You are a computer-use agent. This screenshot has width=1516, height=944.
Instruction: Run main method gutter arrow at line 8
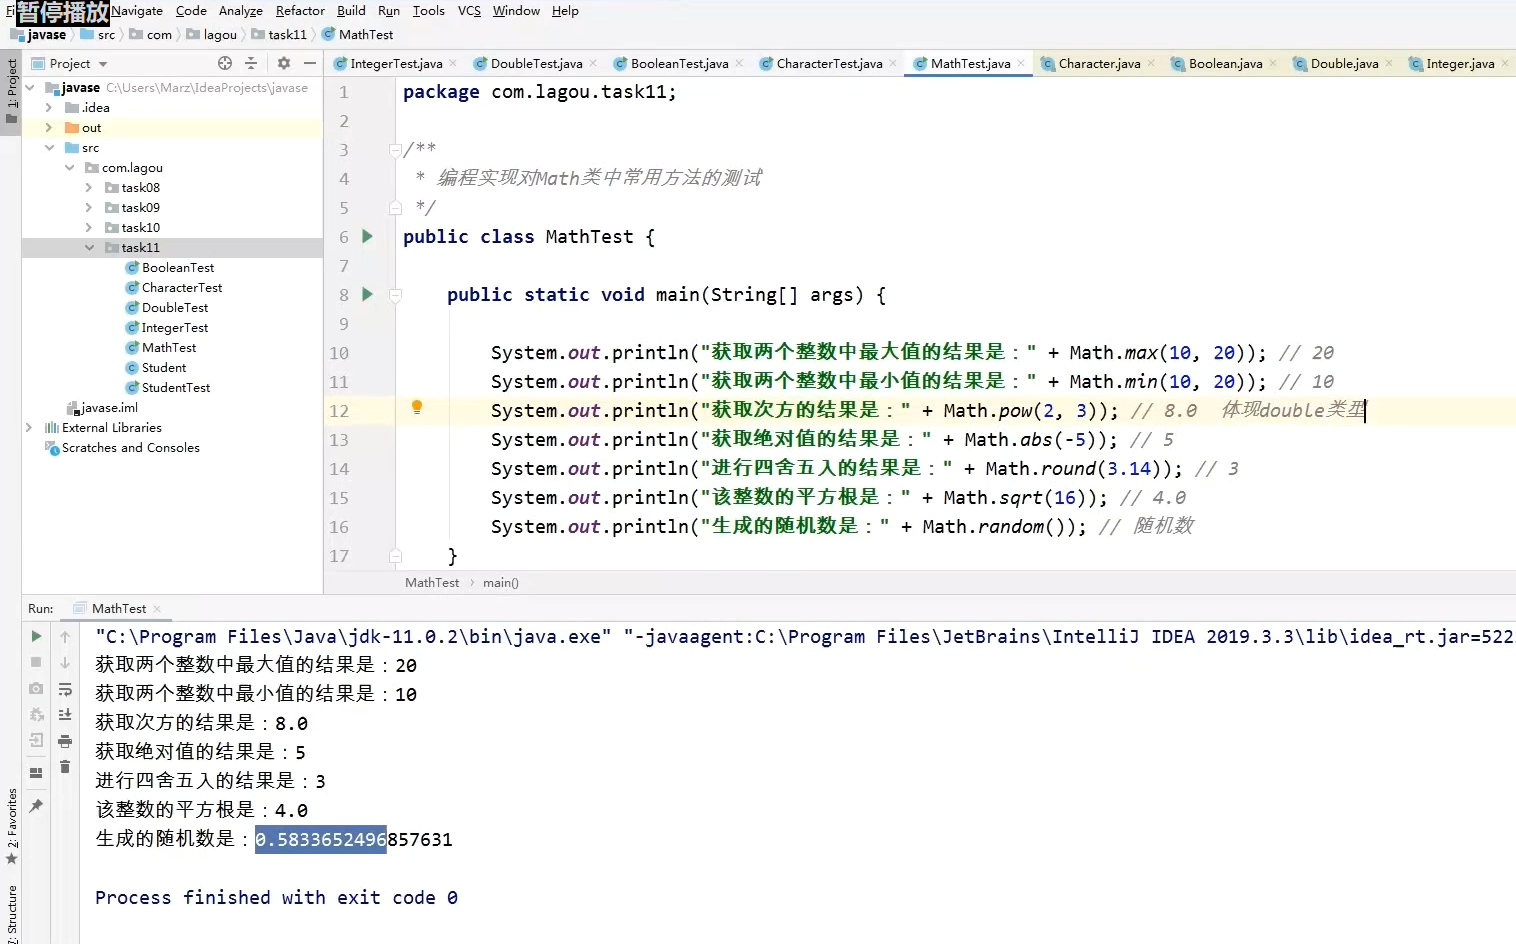click(x=367, y=294)
